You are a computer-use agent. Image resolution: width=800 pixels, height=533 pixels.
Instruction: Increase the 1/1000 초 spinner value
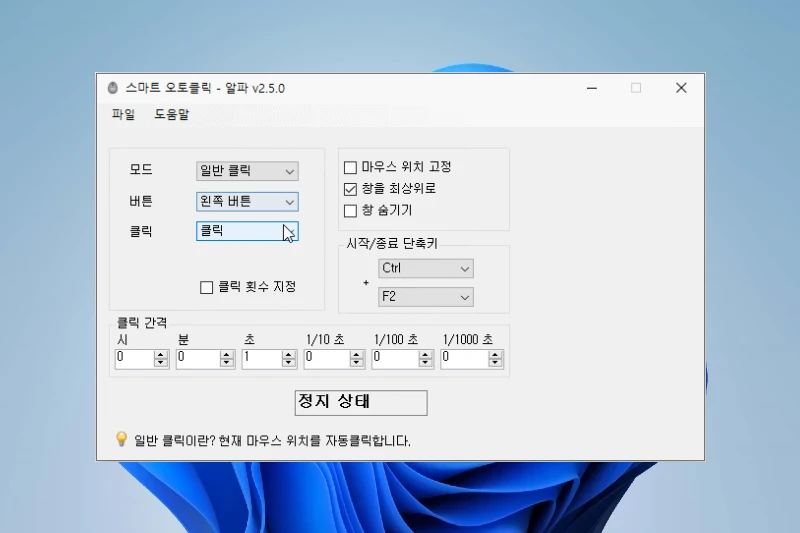(494, 354)
